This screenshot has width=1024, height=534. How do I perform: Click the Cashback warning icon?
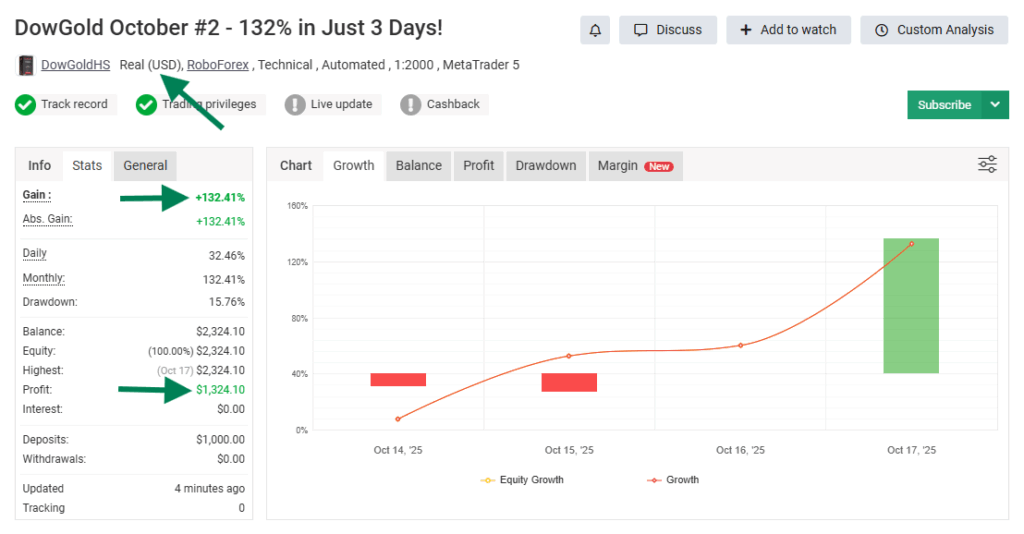(410, 104)
